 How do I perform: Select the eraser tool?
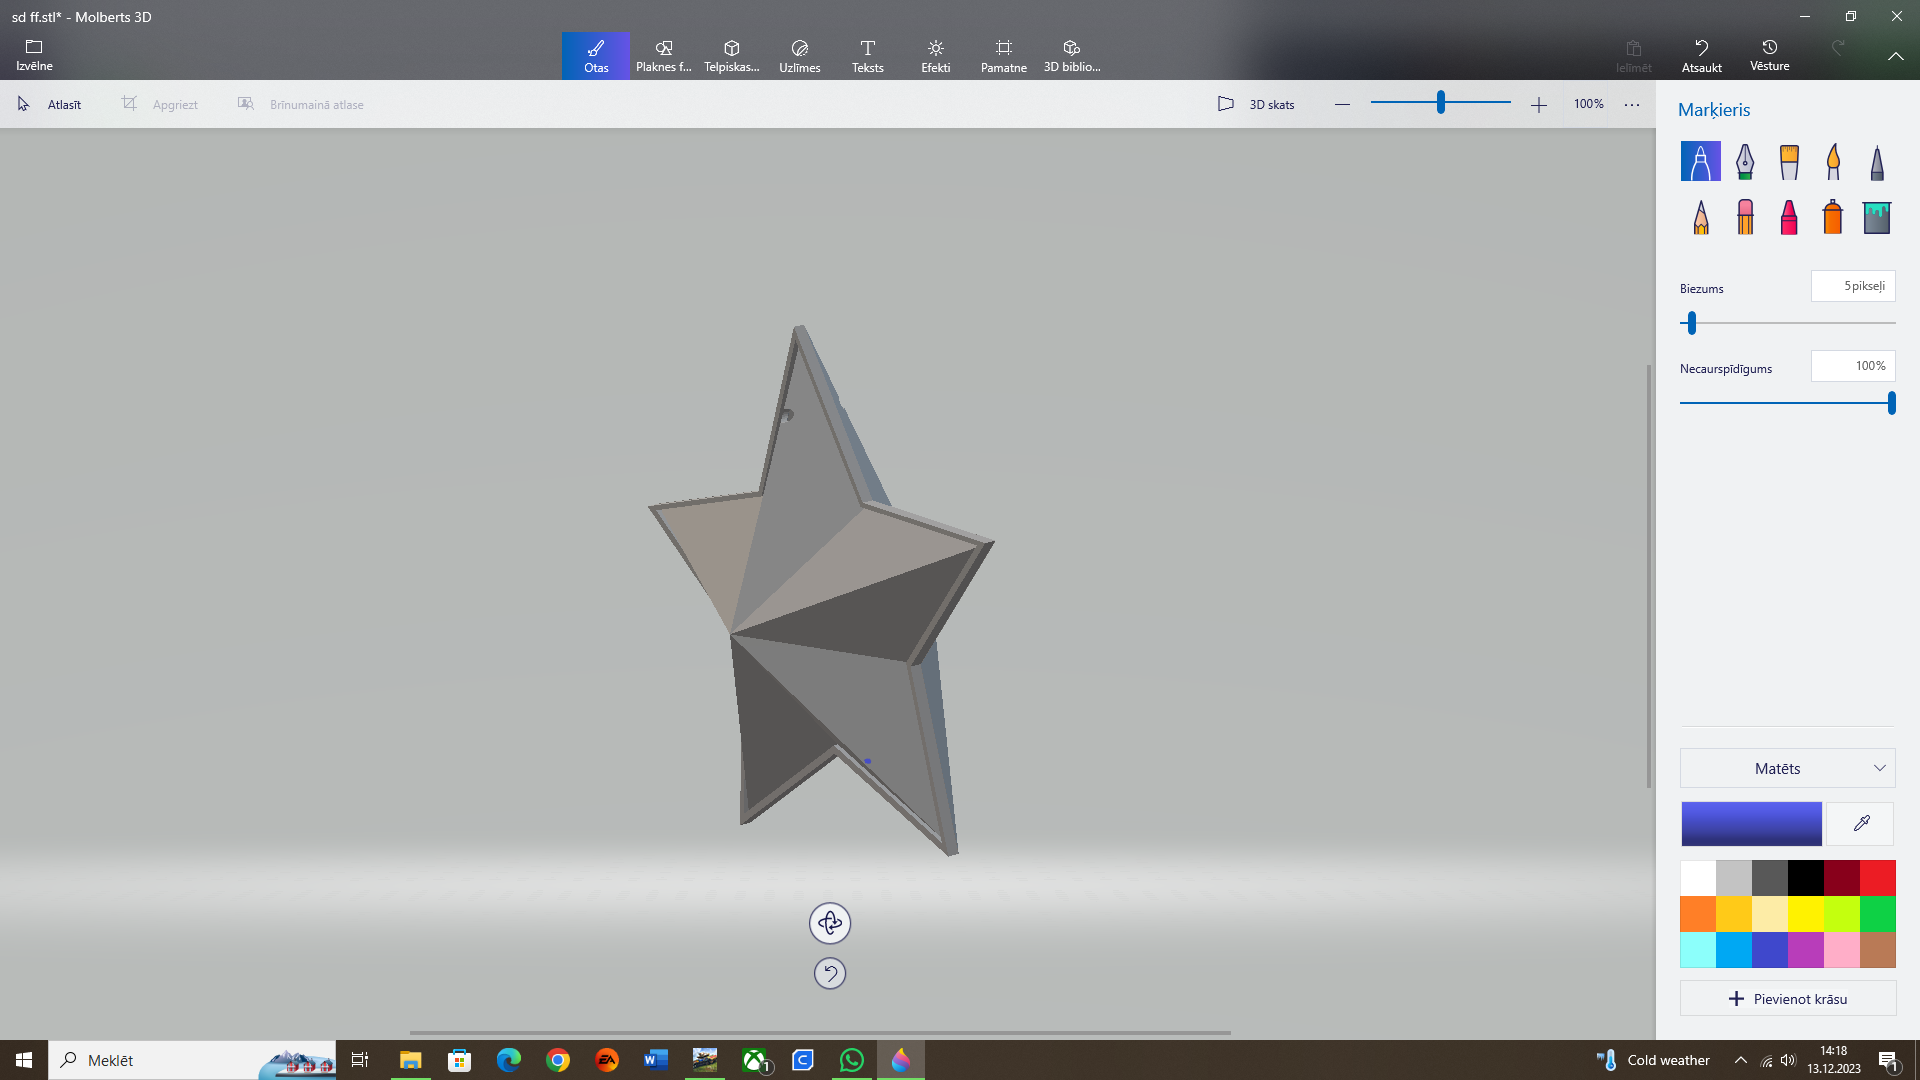pos(1745,217)
